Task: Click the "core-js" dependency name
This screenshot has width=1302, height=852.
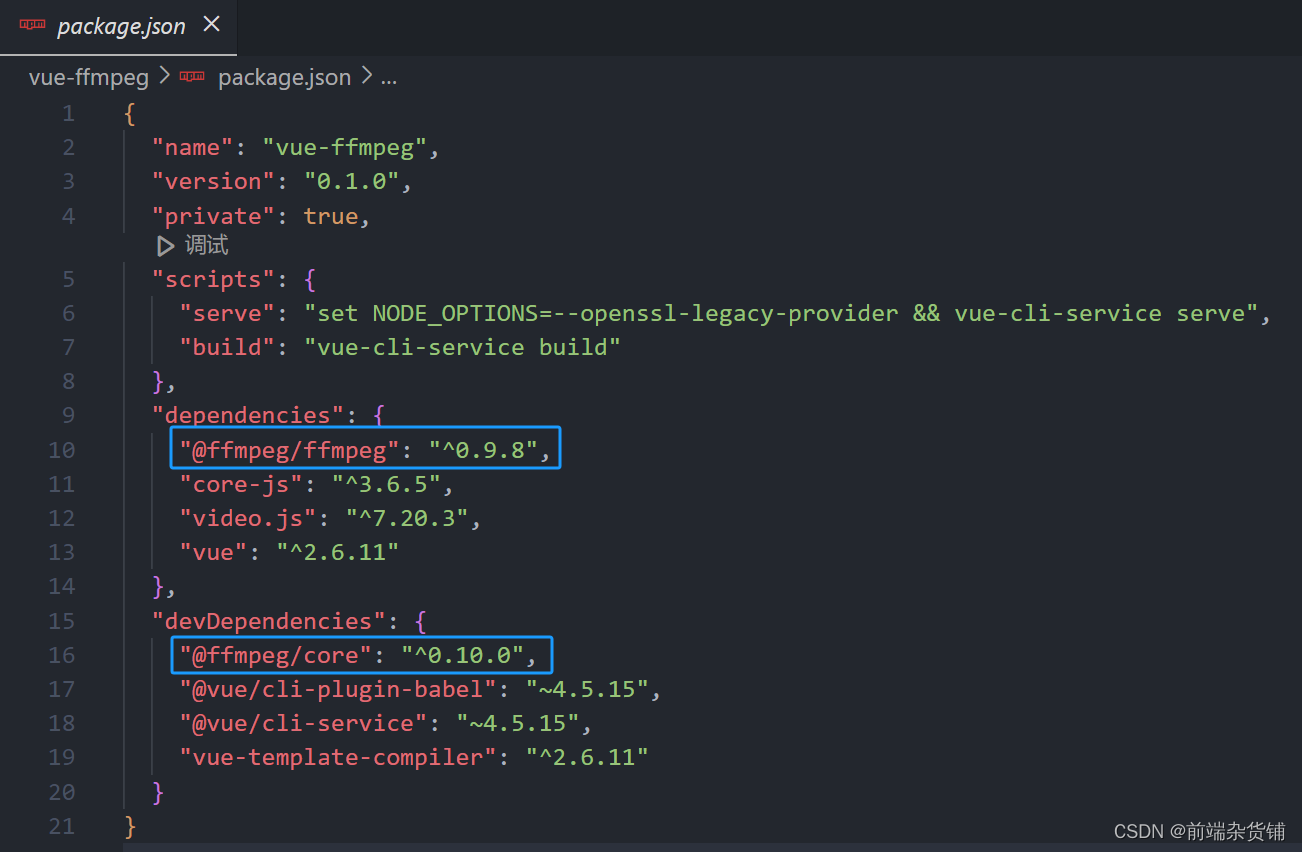Action: pyautogui.click(x=240, y=484)
